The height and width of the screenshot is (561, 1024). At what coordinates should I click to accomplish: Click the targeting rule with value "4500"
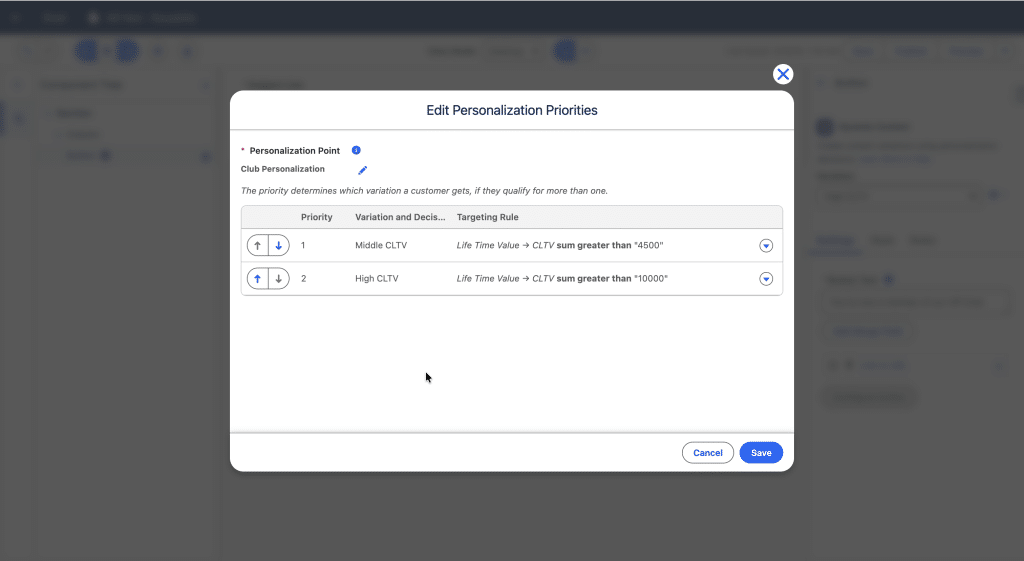click(x=560, y=246)
